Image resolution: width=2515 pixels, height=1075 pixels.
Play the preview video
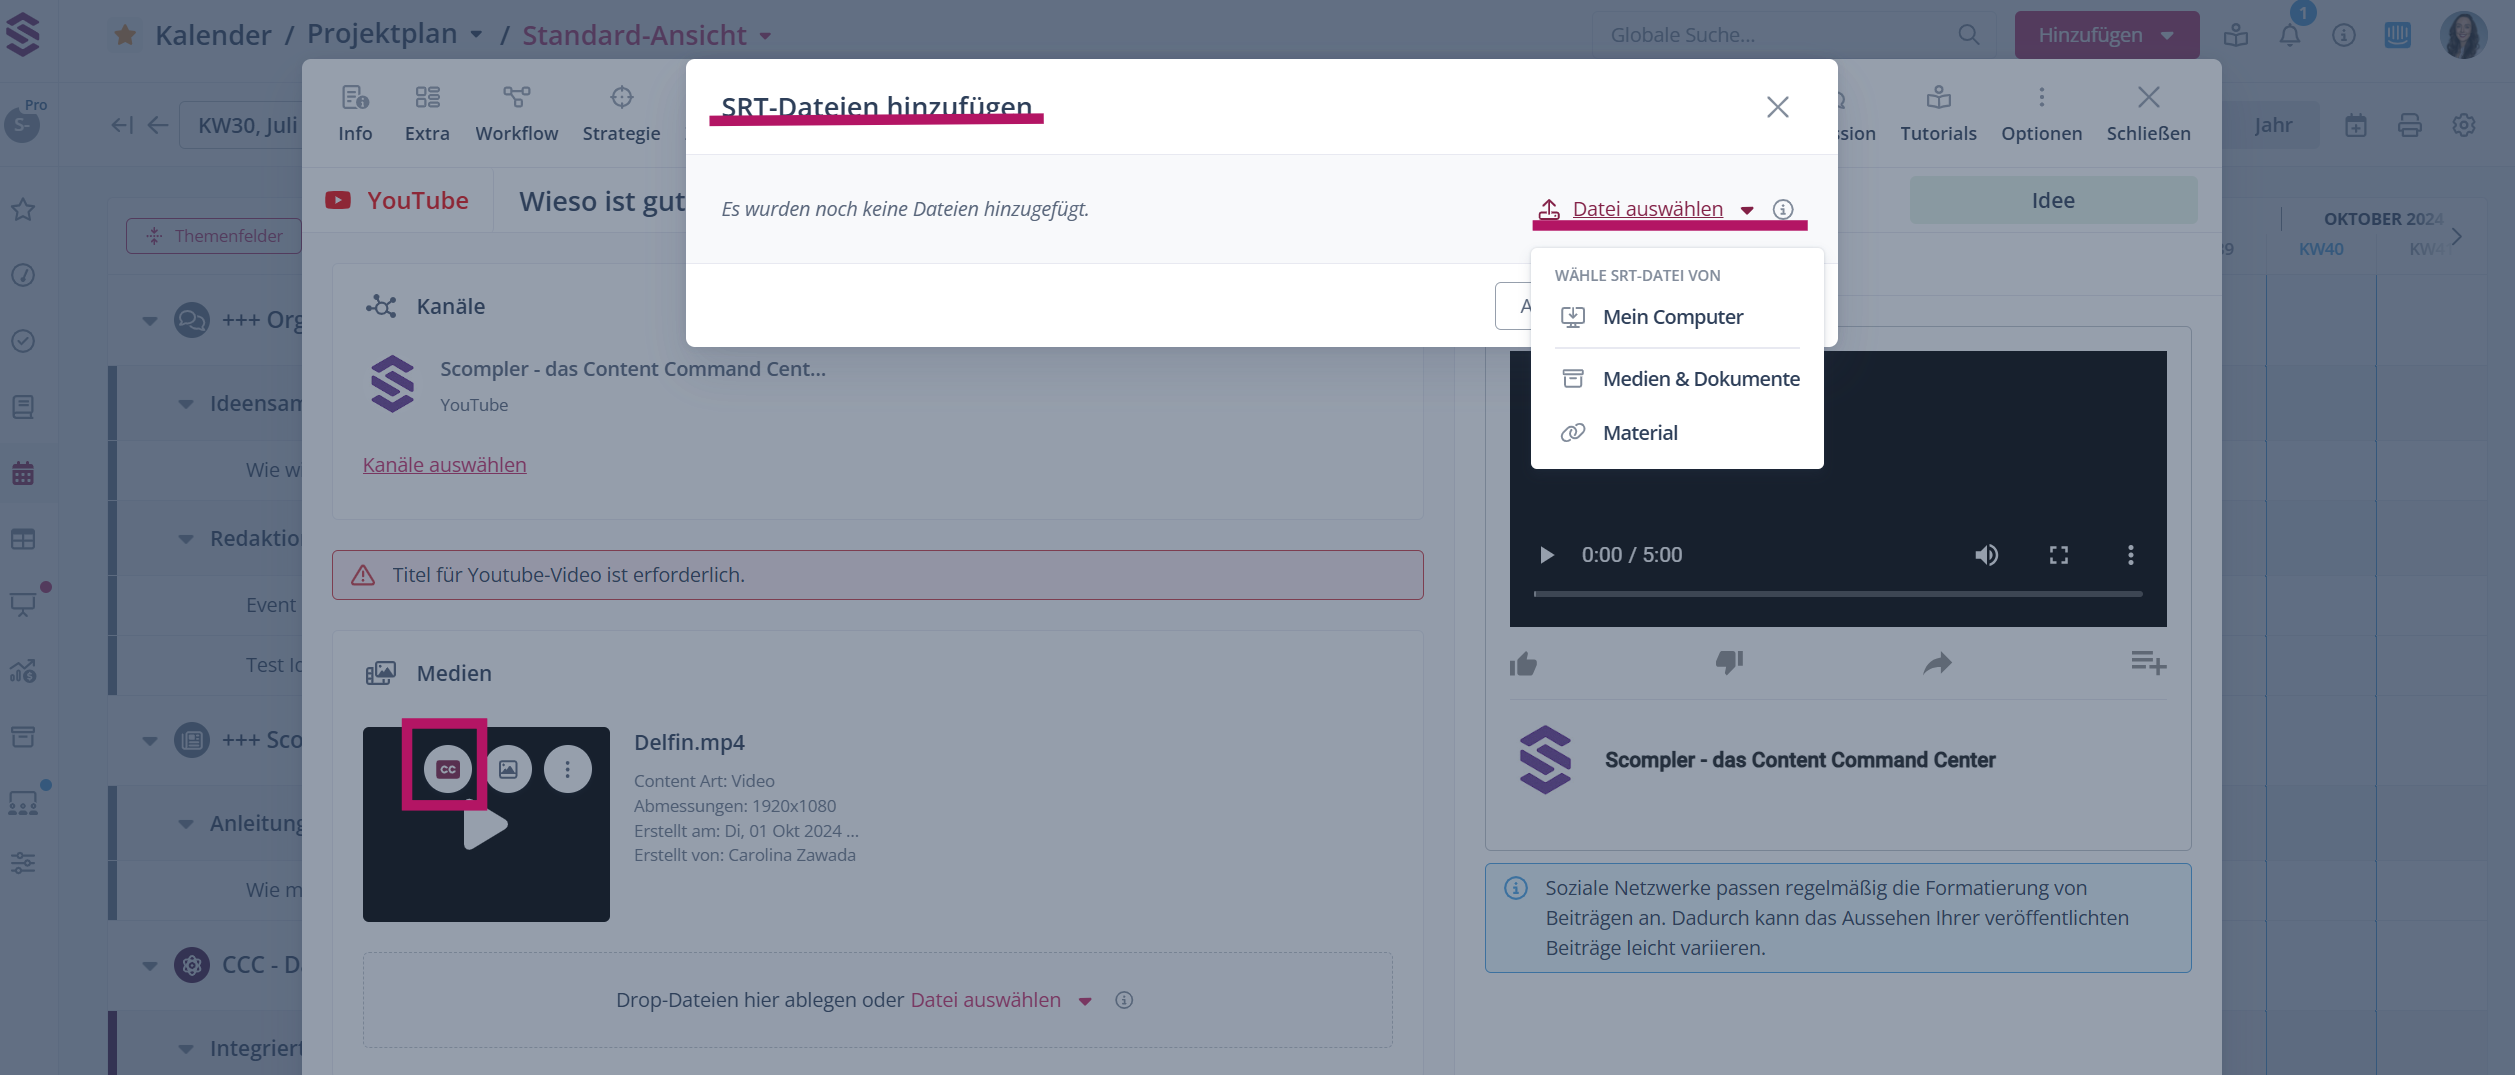click(x=1546, y=555)
